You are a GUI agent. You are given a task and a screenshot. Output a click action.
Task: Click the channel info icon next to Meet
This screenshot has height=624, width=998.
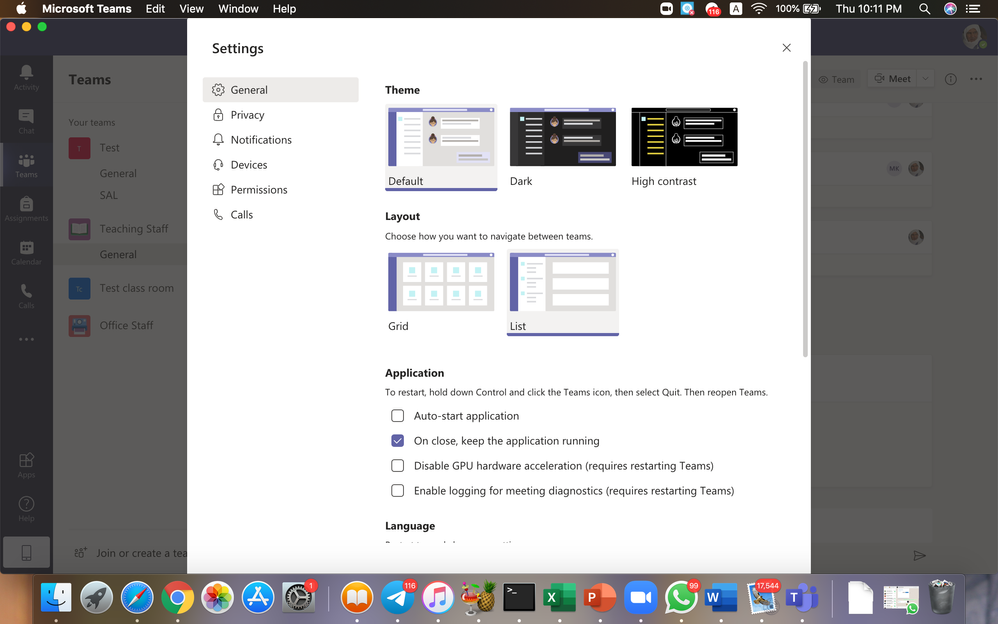(950, 79)
